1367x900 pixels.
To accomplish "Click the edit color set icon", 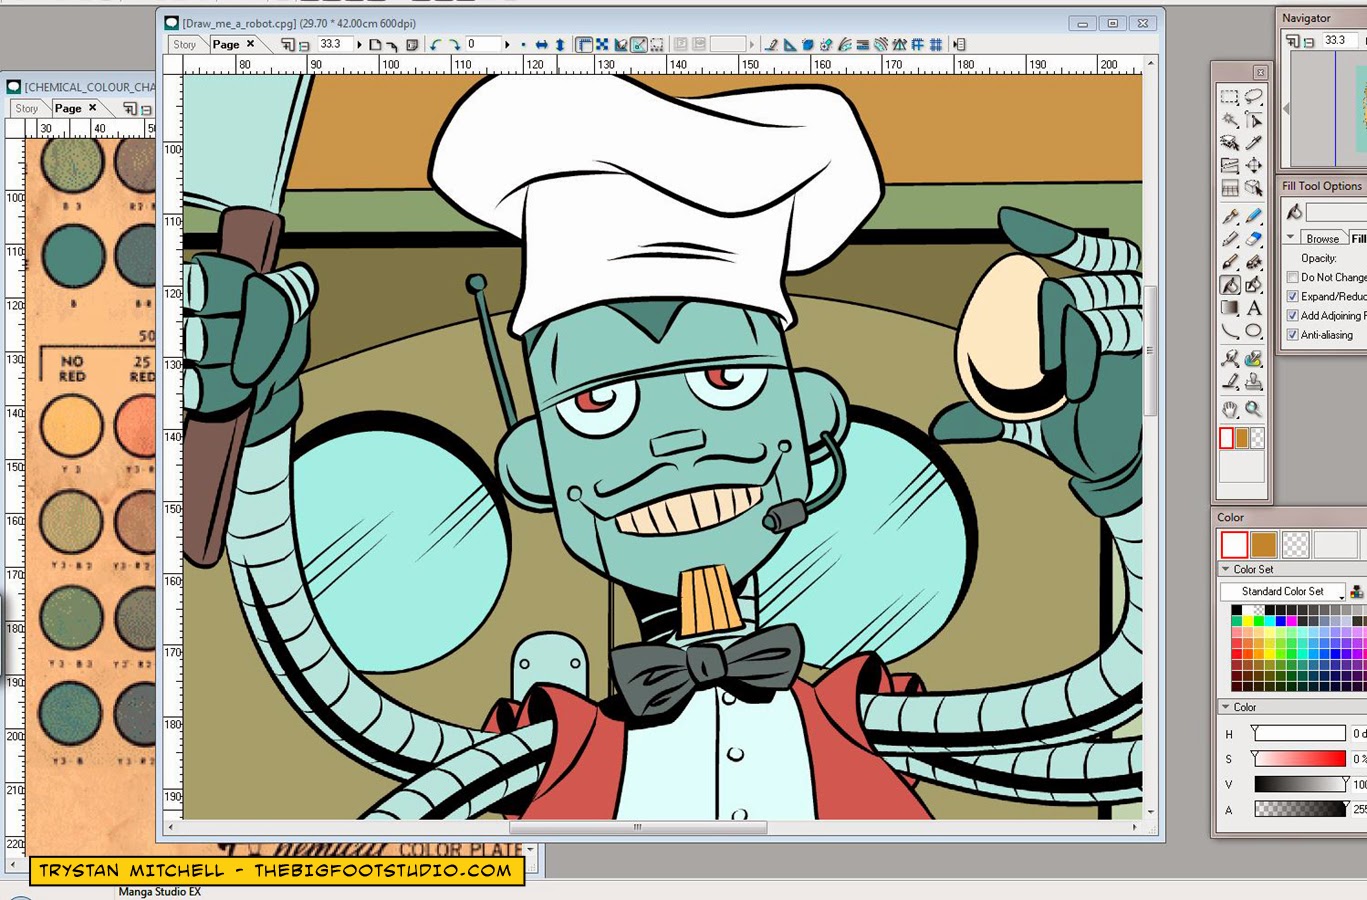I will (x=1357, y=592).
